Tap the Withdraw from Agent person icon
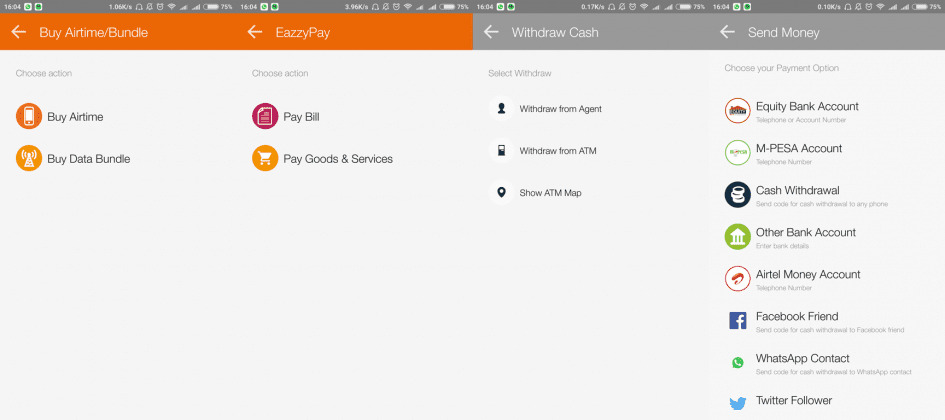Viewport: 945px width, 420px height. coord(501,108)
